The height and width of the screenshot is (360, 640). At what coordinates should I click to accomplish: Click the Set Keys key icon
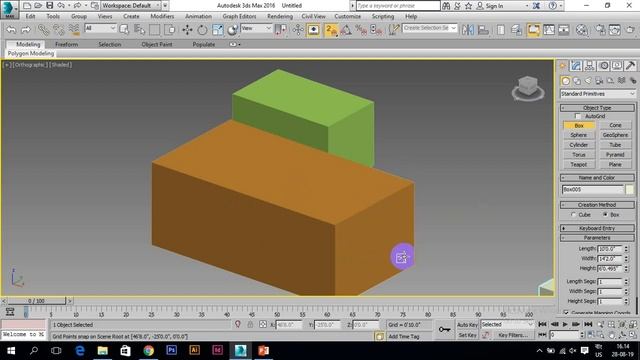tap(444, 329)
